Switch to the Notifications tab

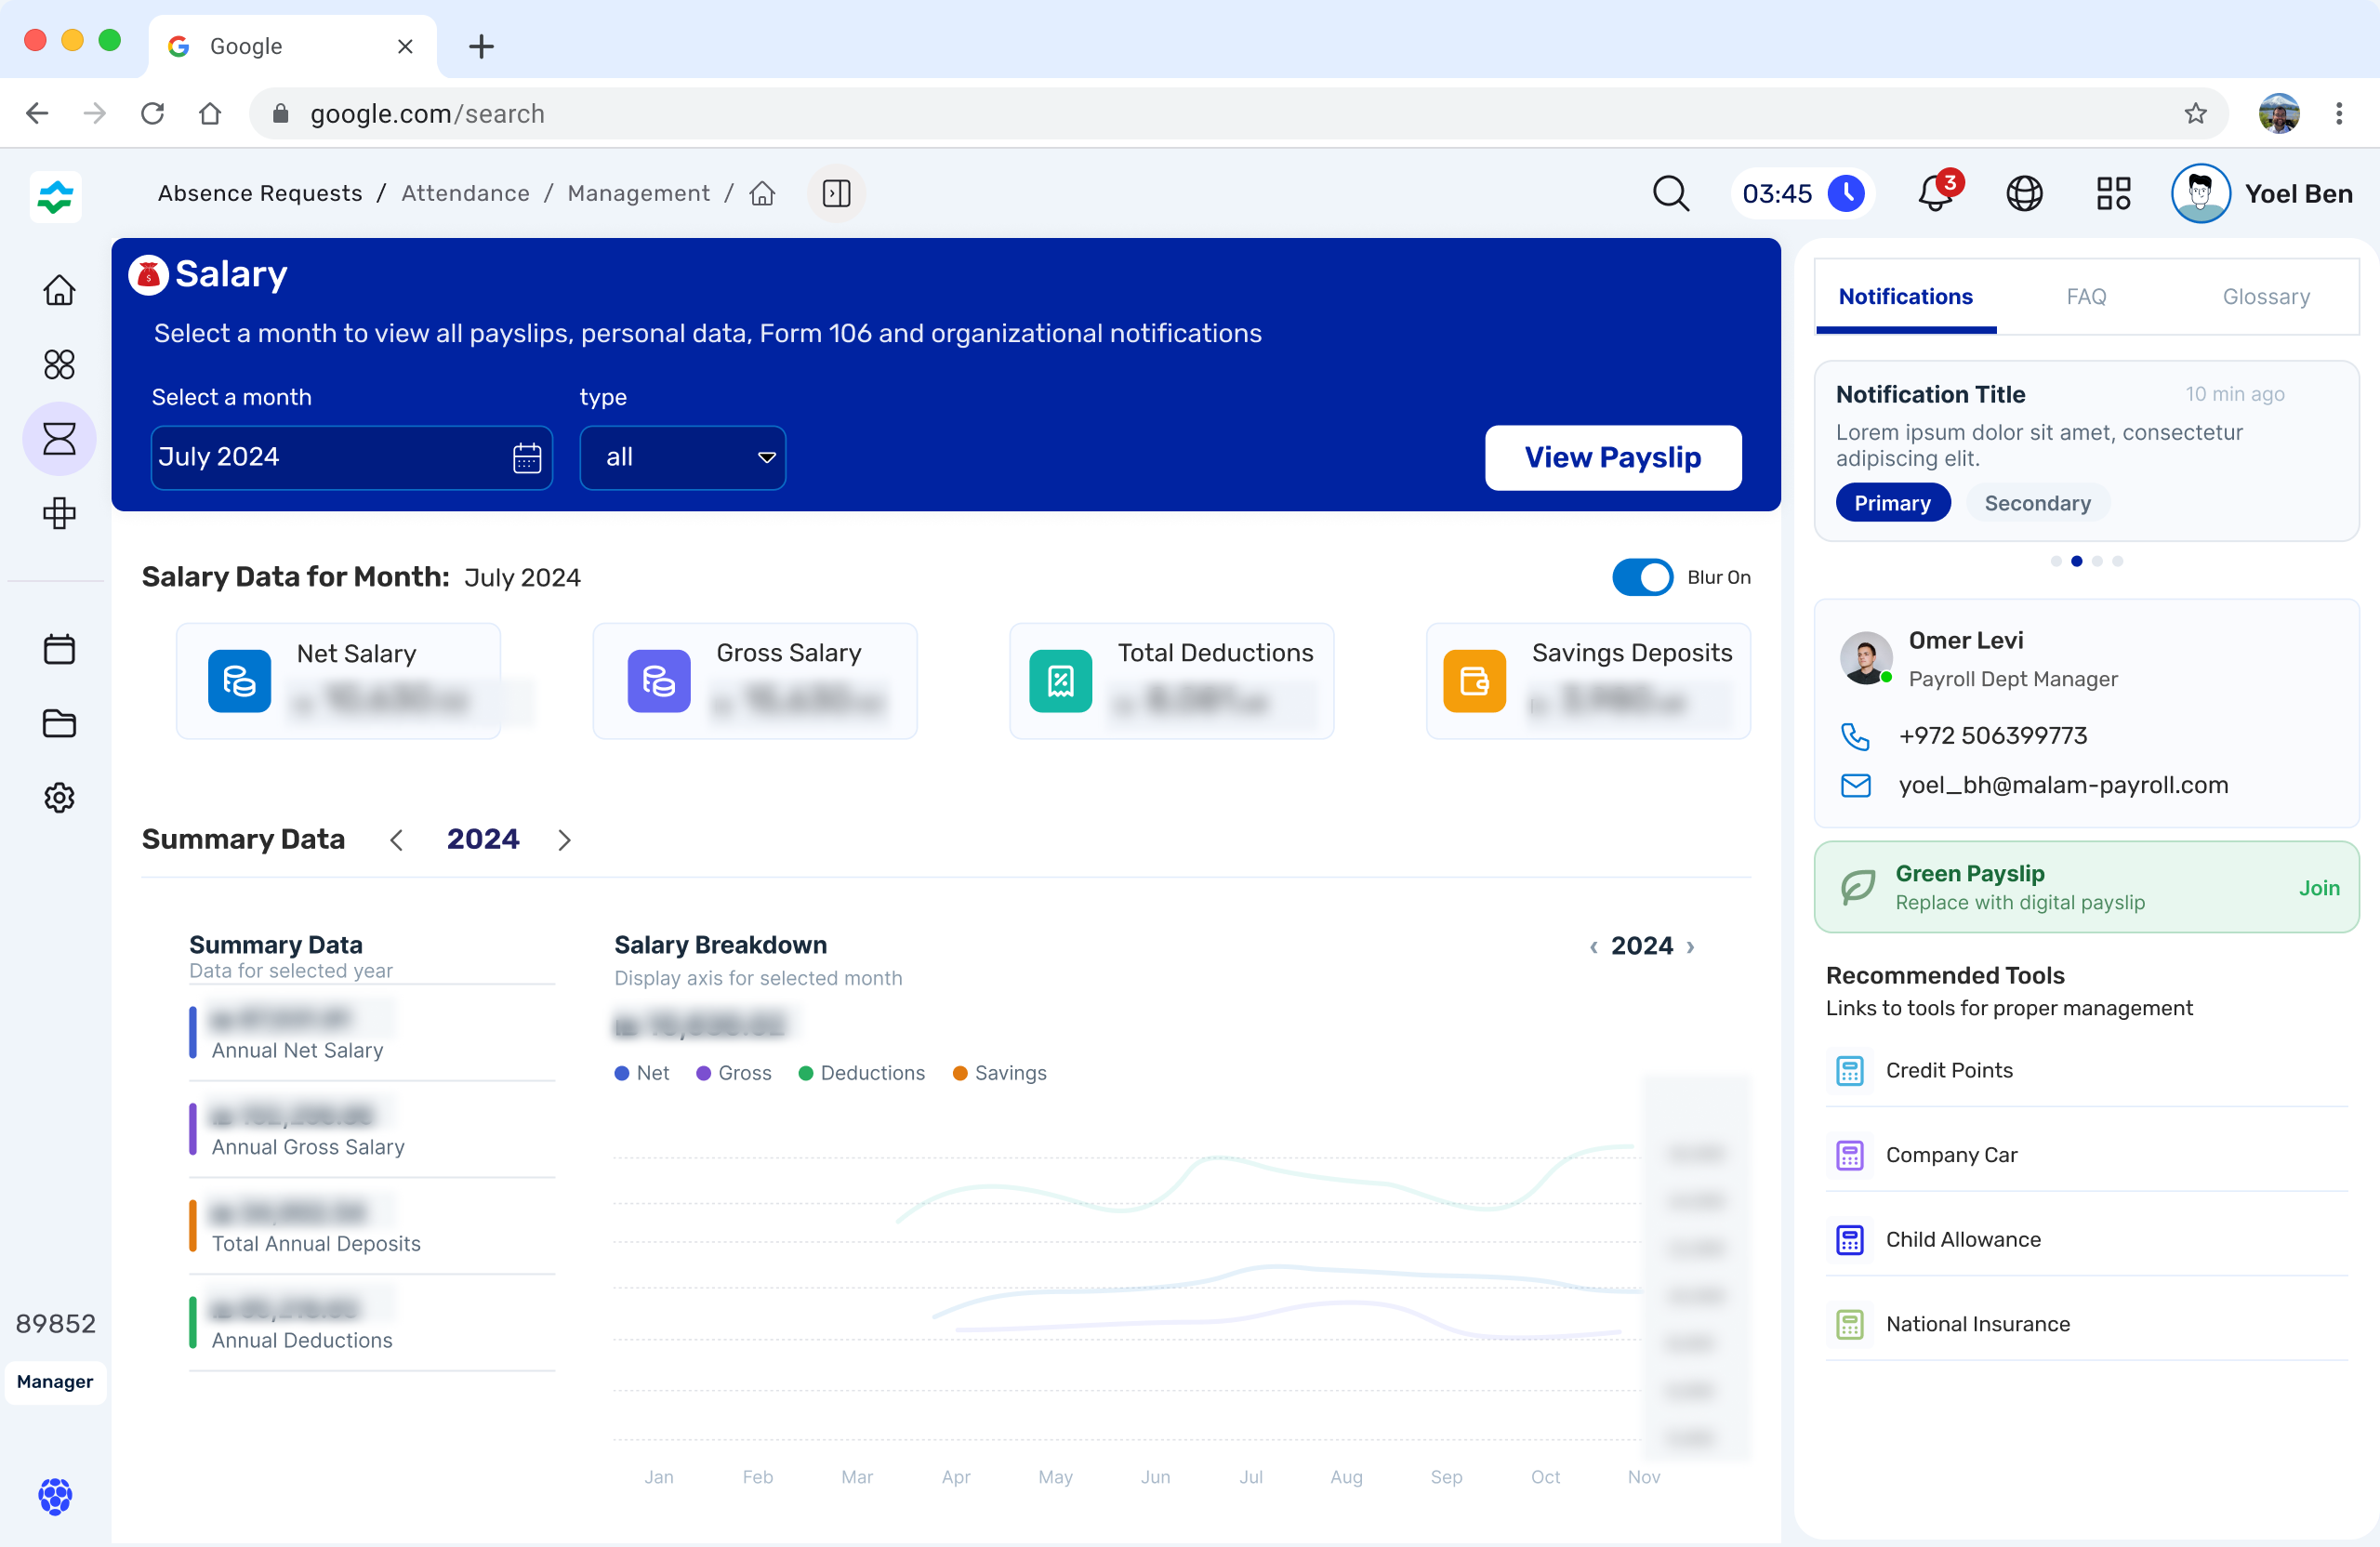tap(1905, 297)
